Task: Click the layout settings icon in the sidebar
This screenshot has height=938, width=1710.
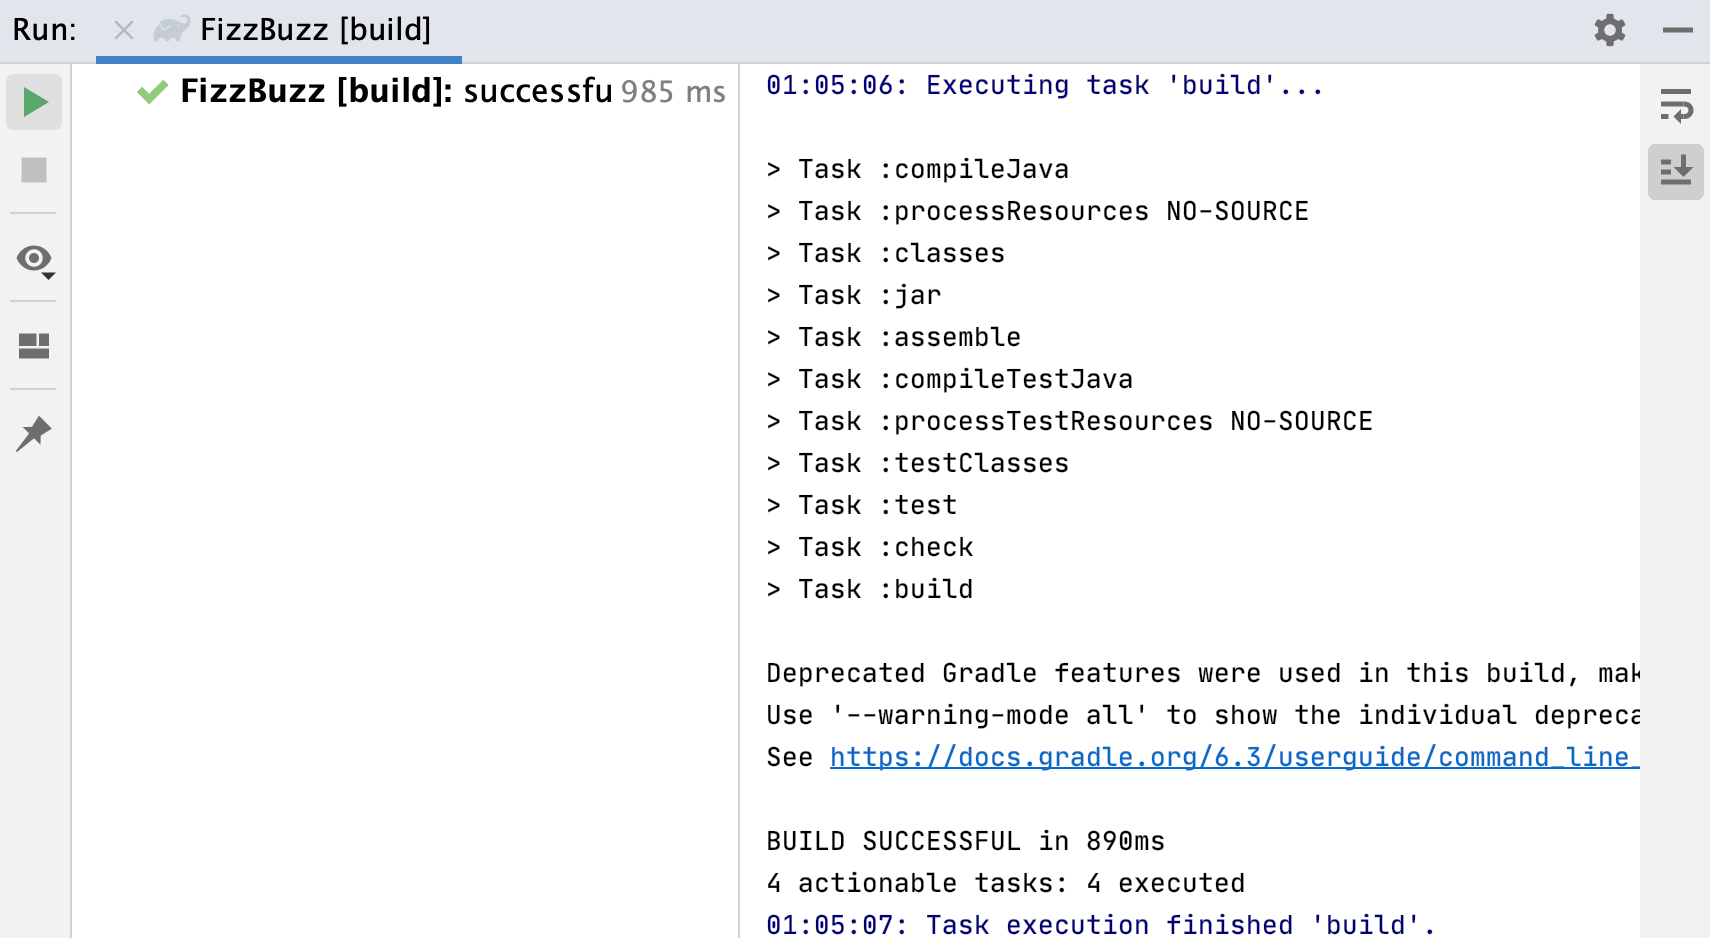Action: (33, 345)
